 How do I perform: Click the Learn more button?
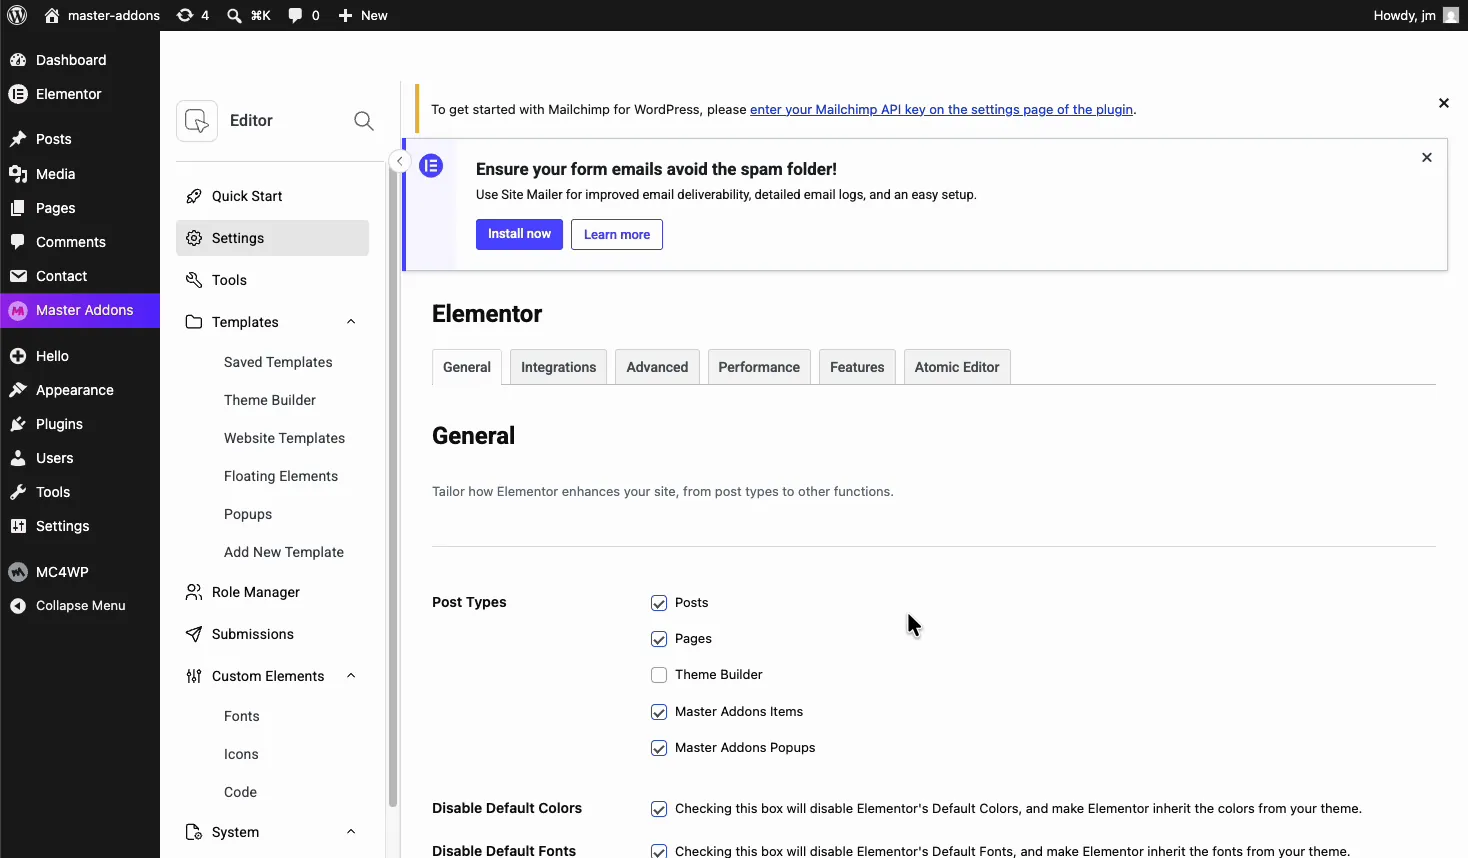[617, 234]
